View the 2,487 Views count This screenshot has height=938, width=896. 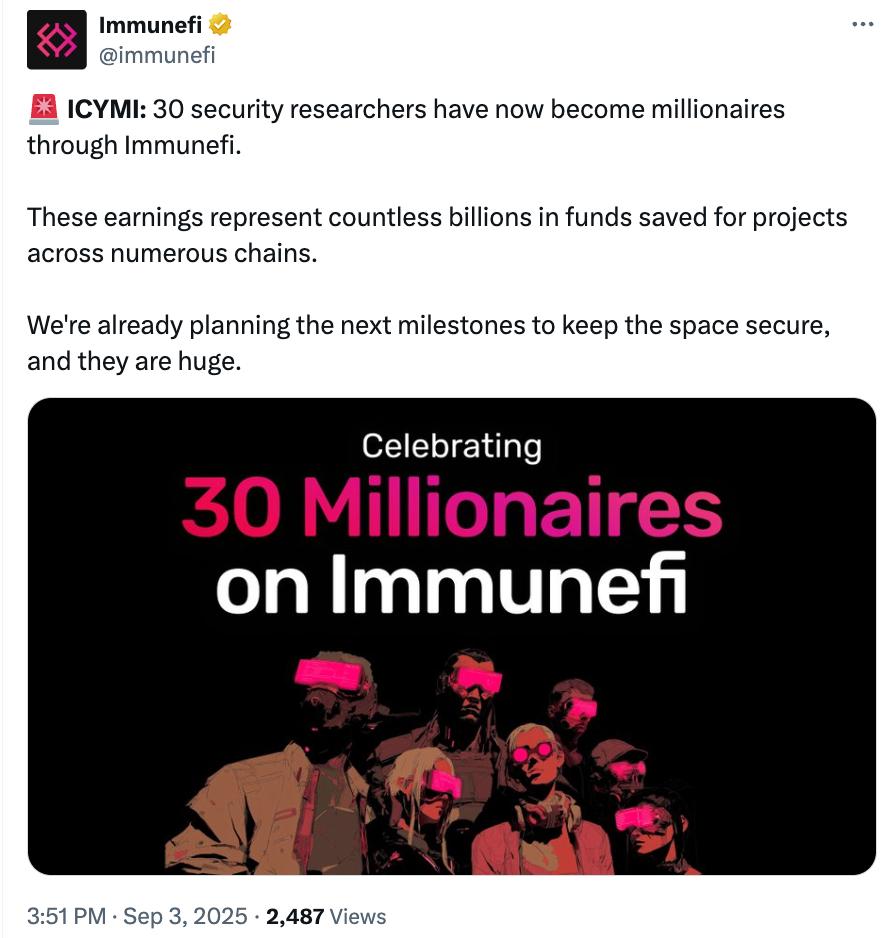[x=326, y=916]
